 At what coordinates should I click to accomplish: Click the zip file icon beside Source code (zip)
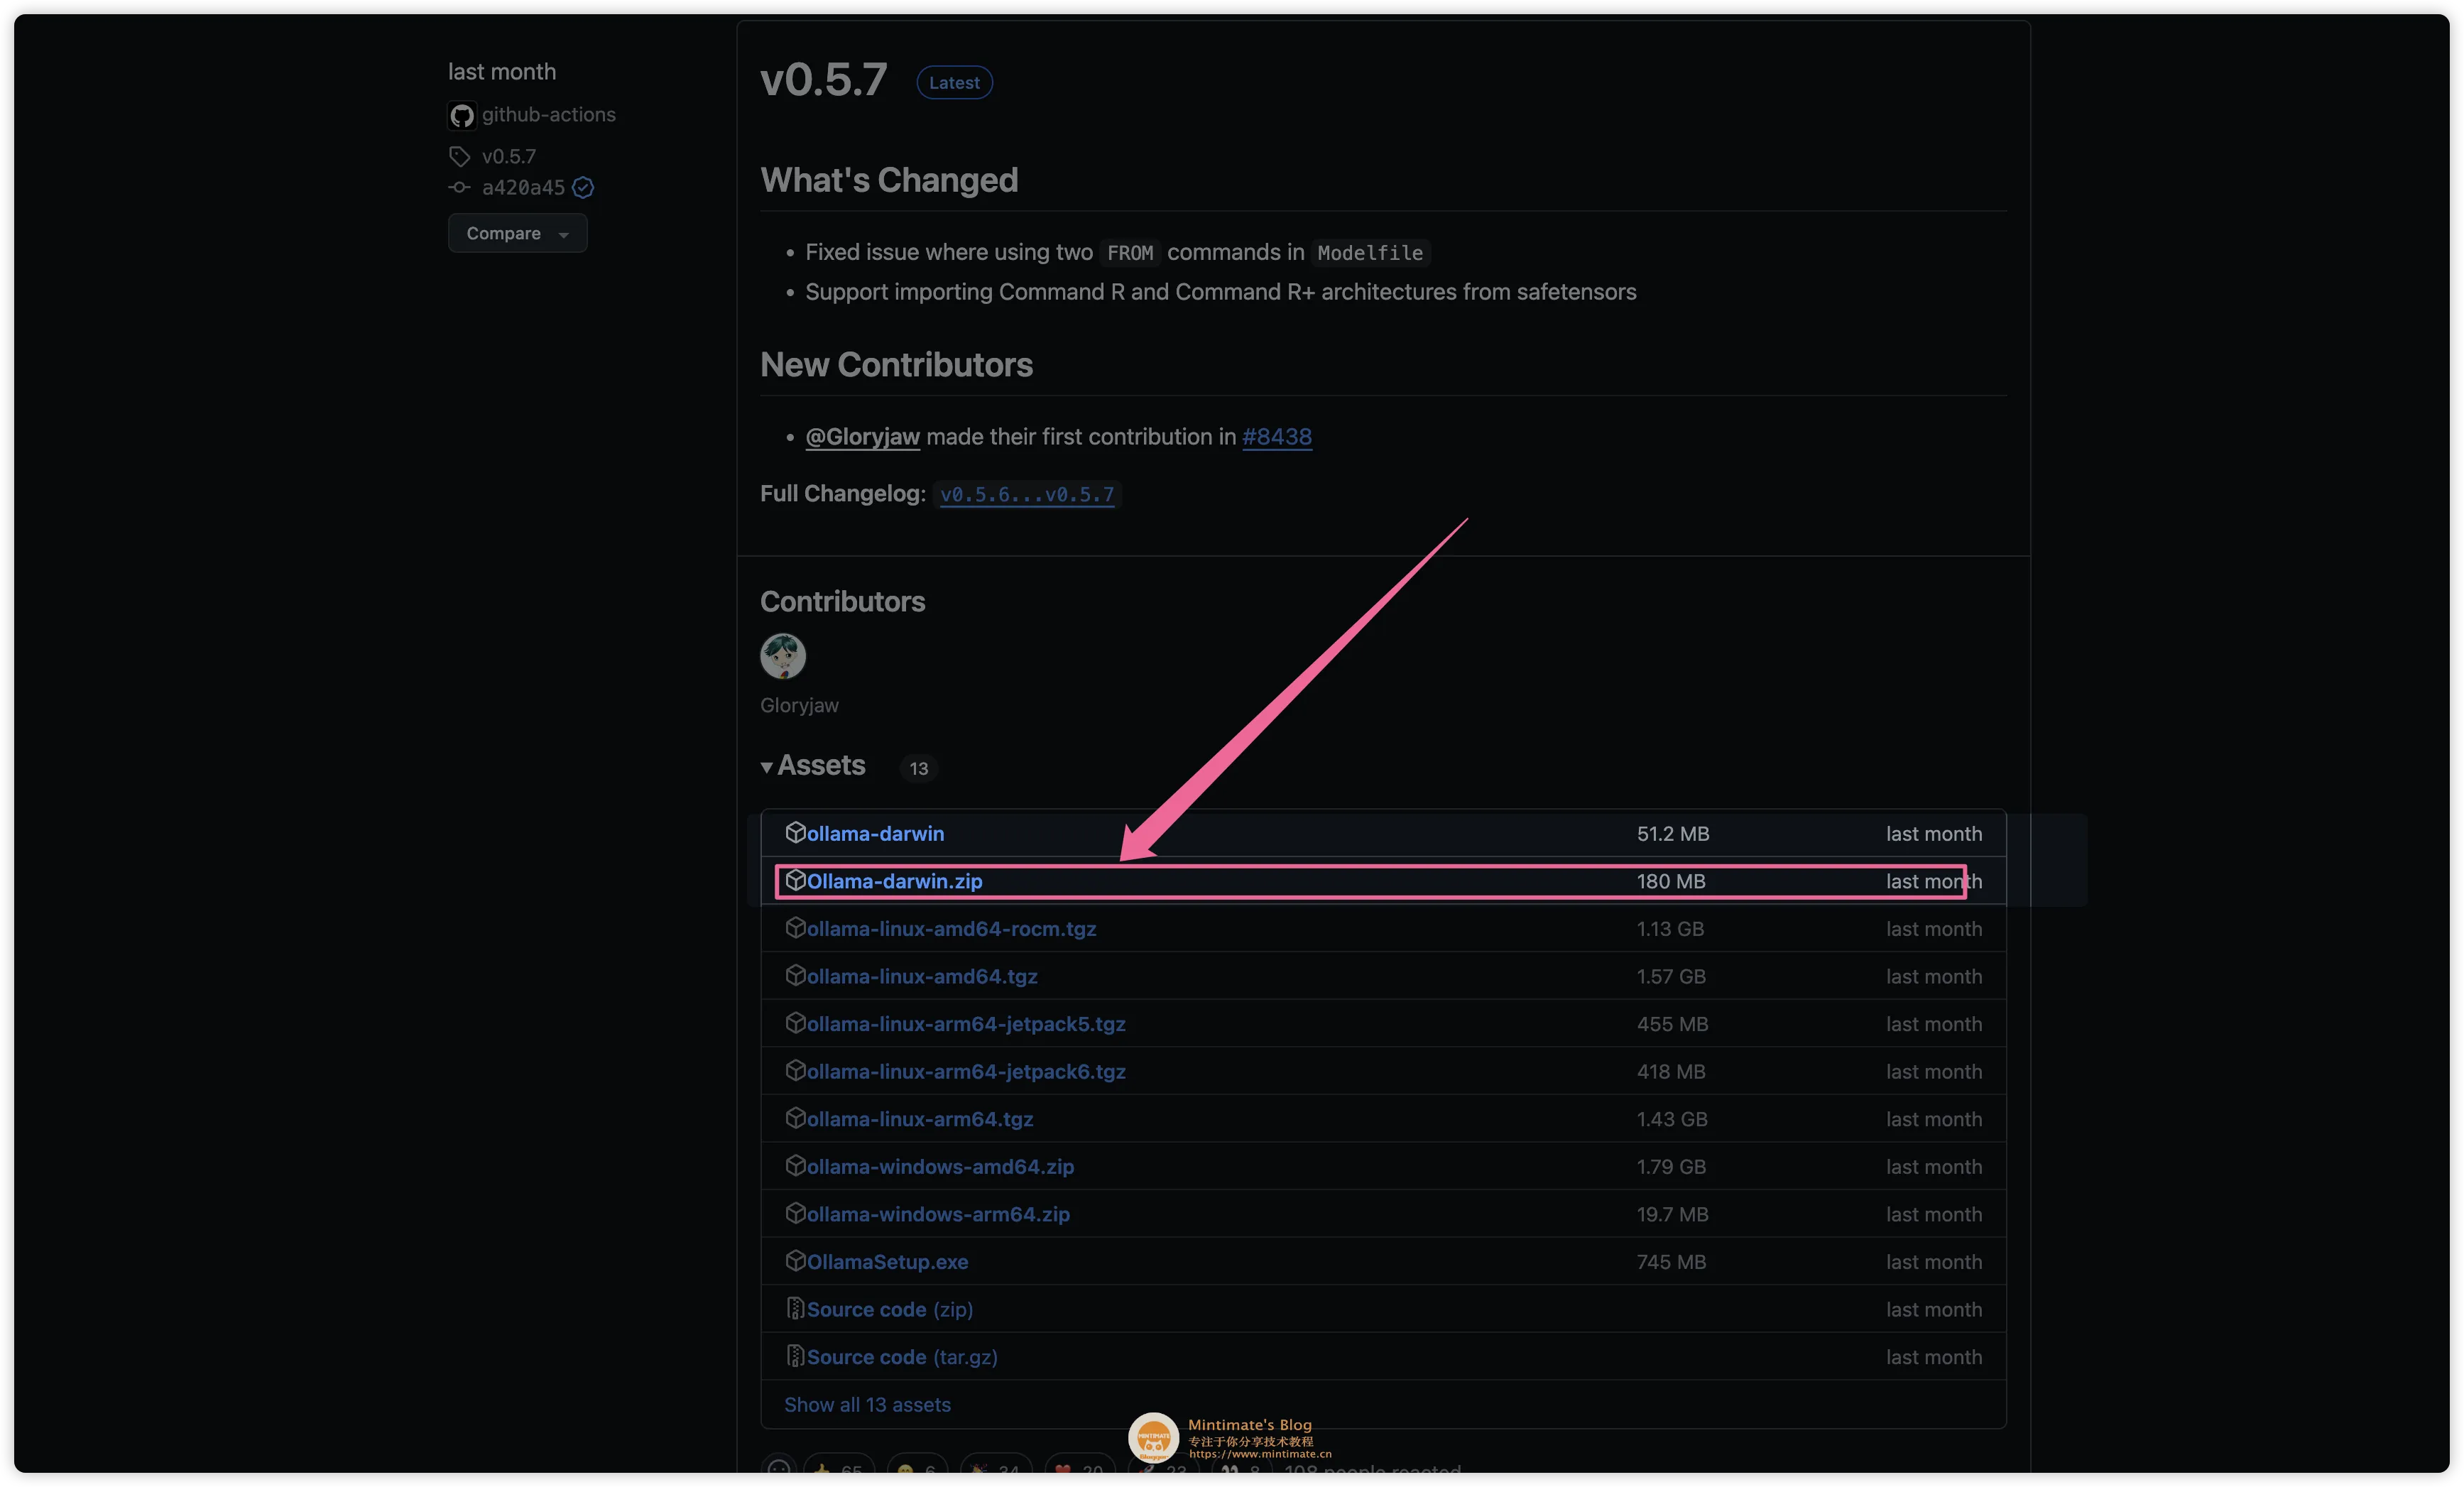point(794,1309)
